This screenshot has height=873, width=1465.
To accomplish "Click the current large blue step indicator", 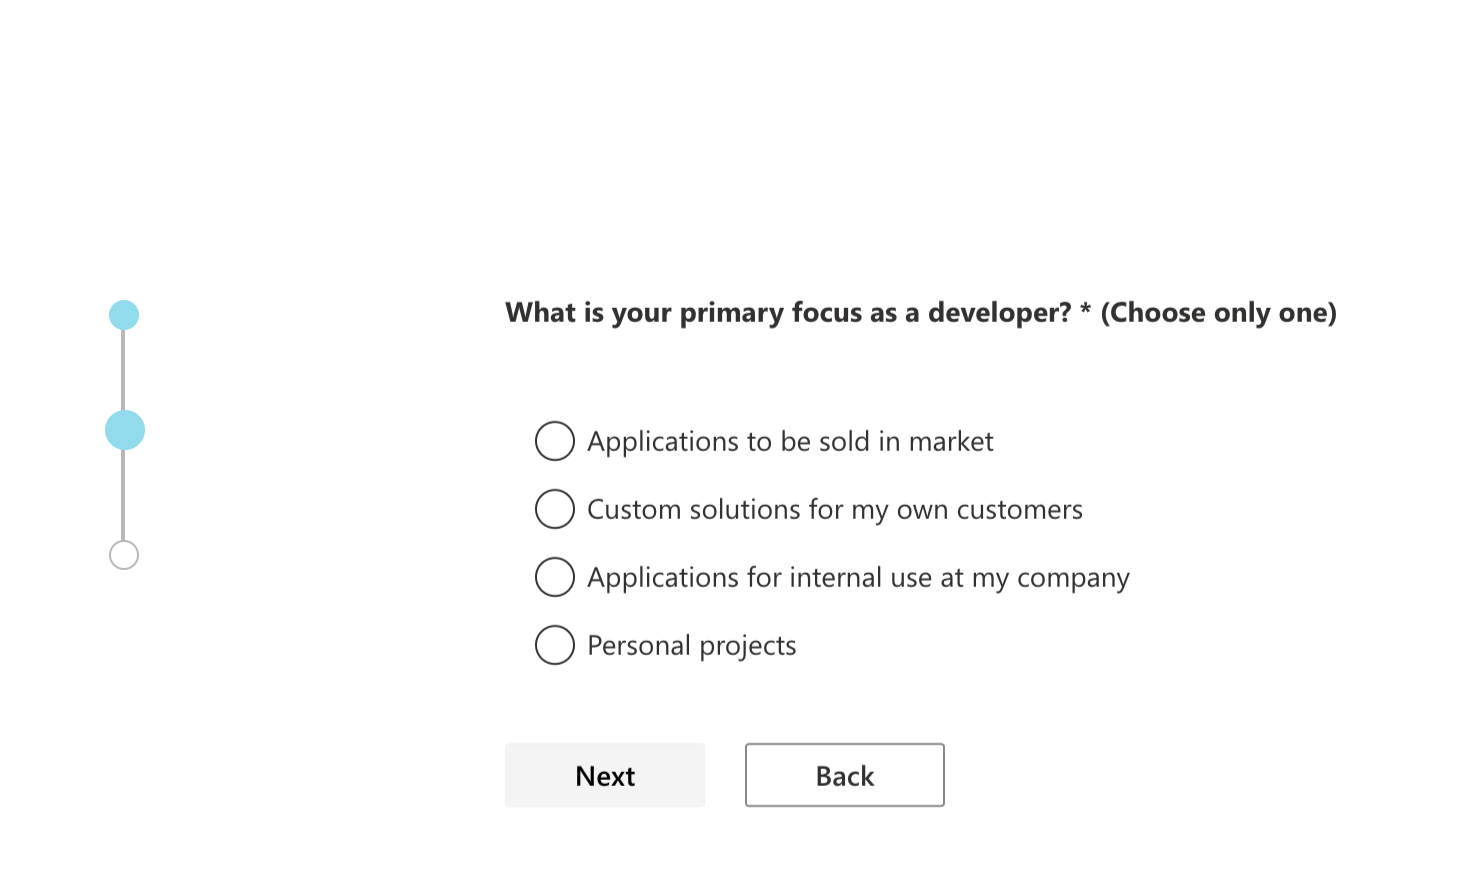I will 125,430.
